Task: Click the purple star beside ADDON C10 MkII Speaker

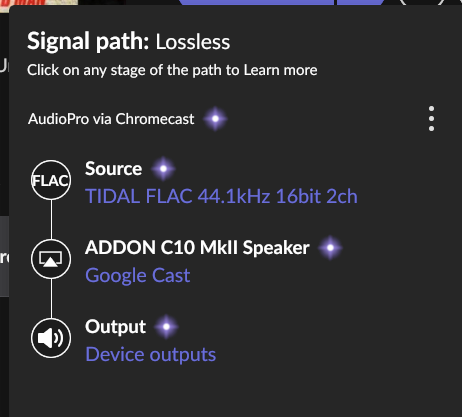Action: (330, 248)
